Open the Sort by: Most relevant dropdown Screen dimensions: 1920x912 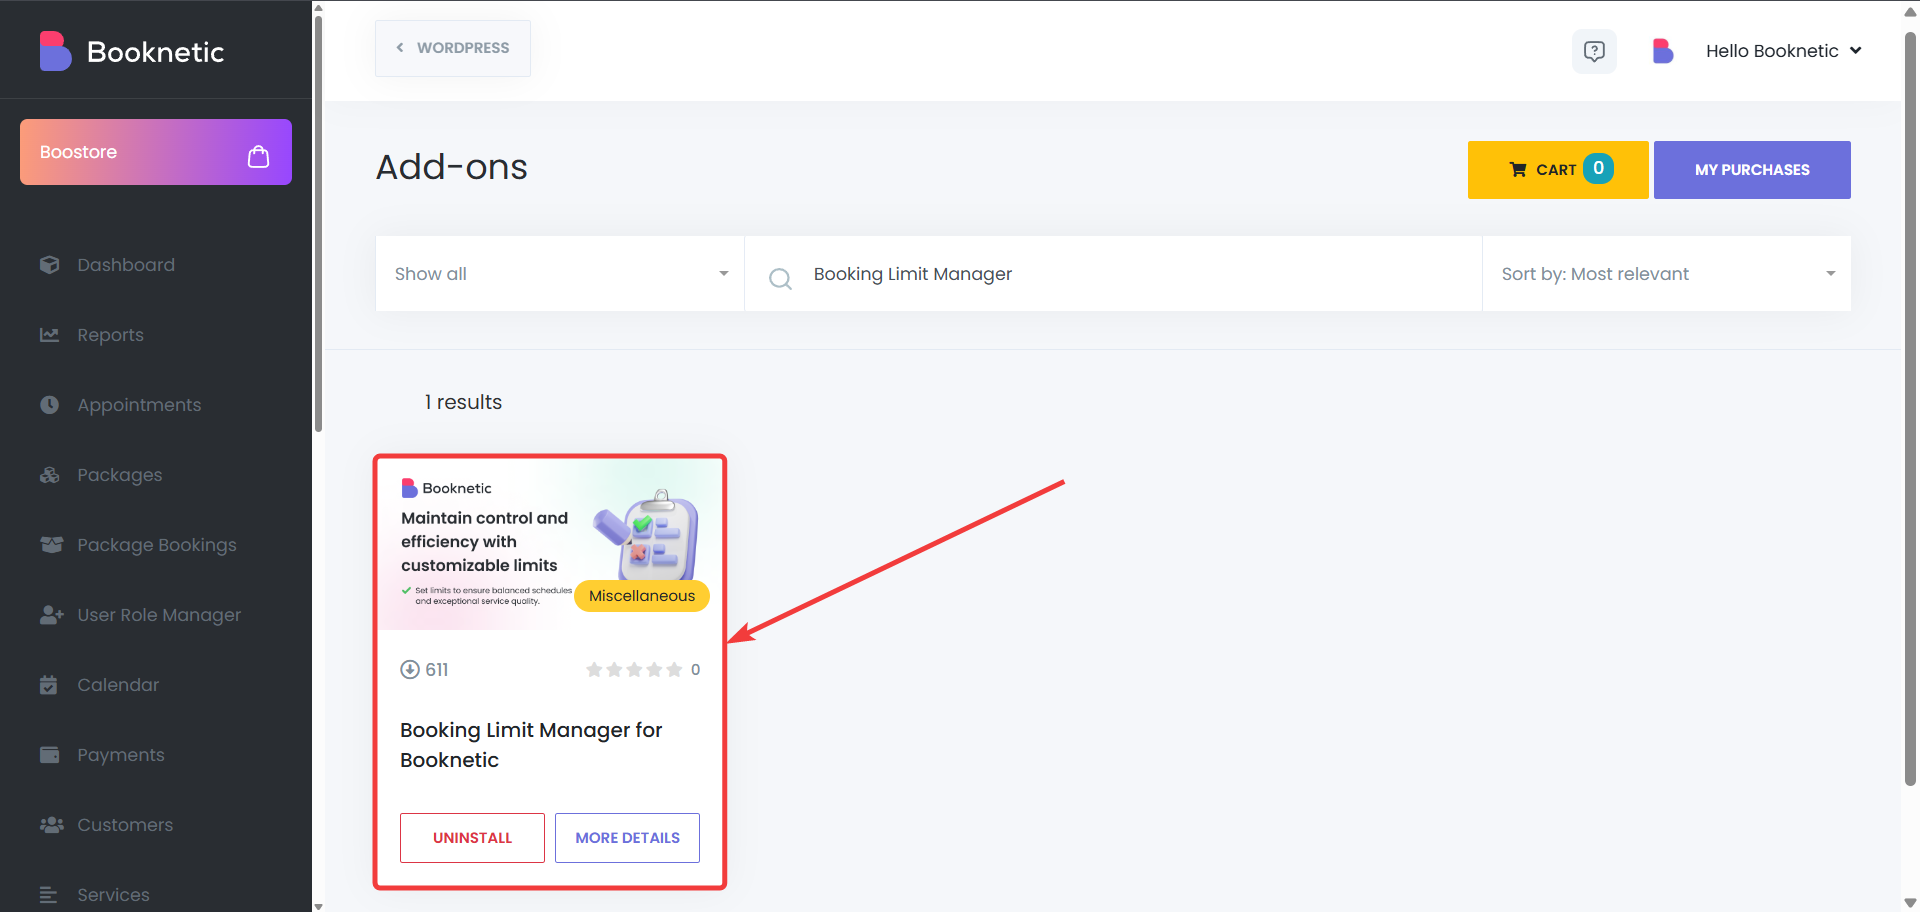(1667, 274)
